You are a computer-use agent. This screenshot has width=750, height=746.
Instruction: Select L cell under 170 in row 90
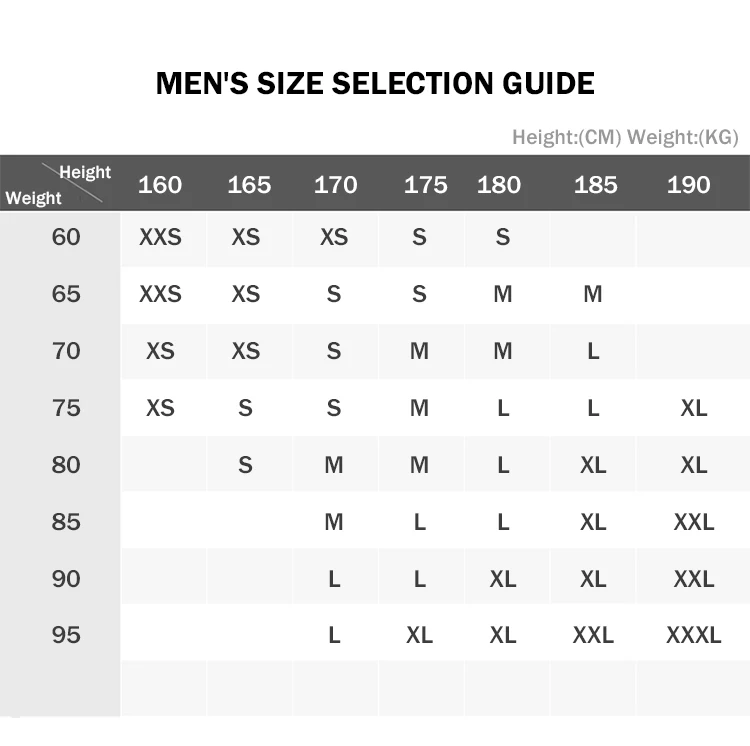tap(334, 579)
